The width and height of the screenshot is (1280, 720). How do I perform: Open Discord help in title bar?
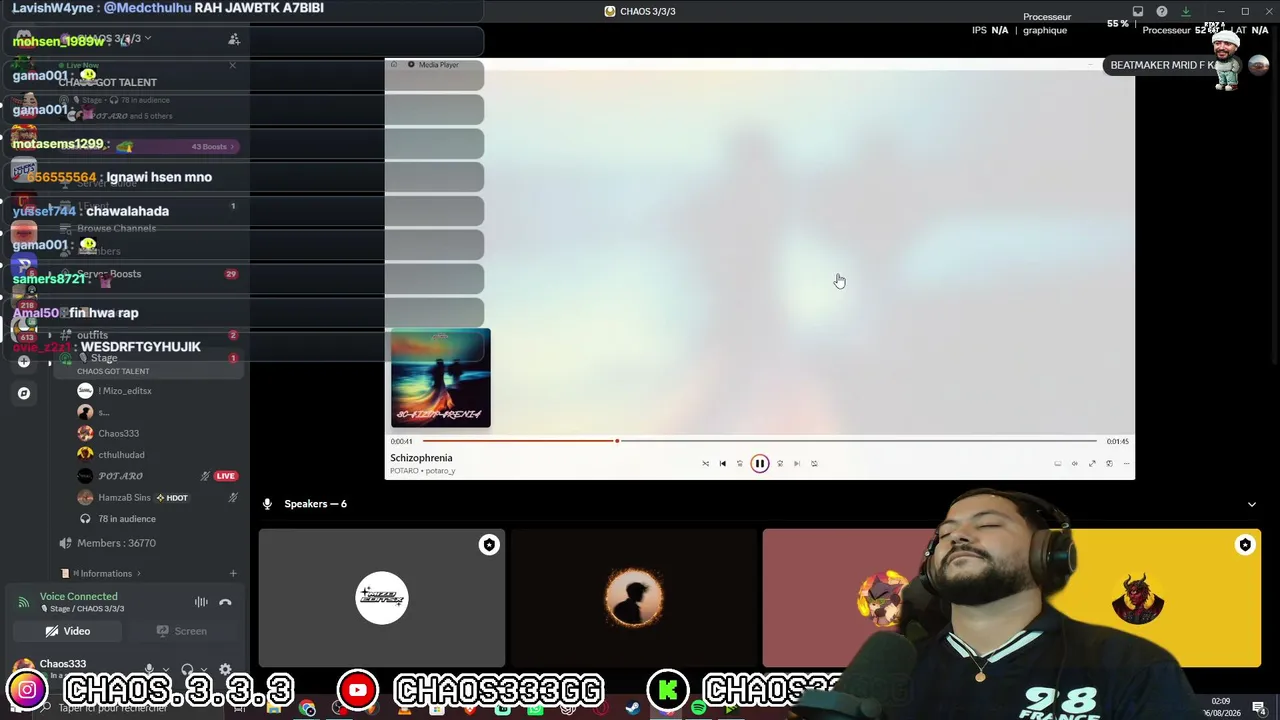[x=1162, y=11]
